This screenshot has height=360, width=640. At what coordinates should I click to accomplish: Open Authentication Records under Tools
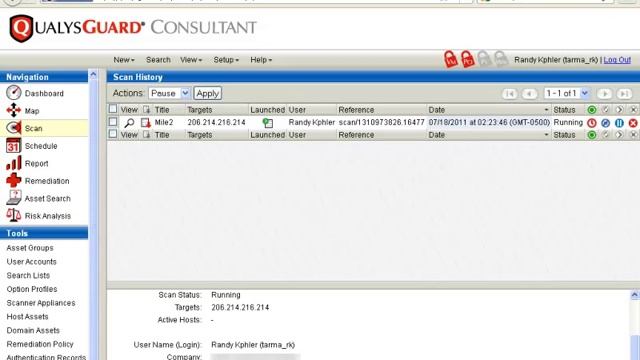click(x=46, y=357)
